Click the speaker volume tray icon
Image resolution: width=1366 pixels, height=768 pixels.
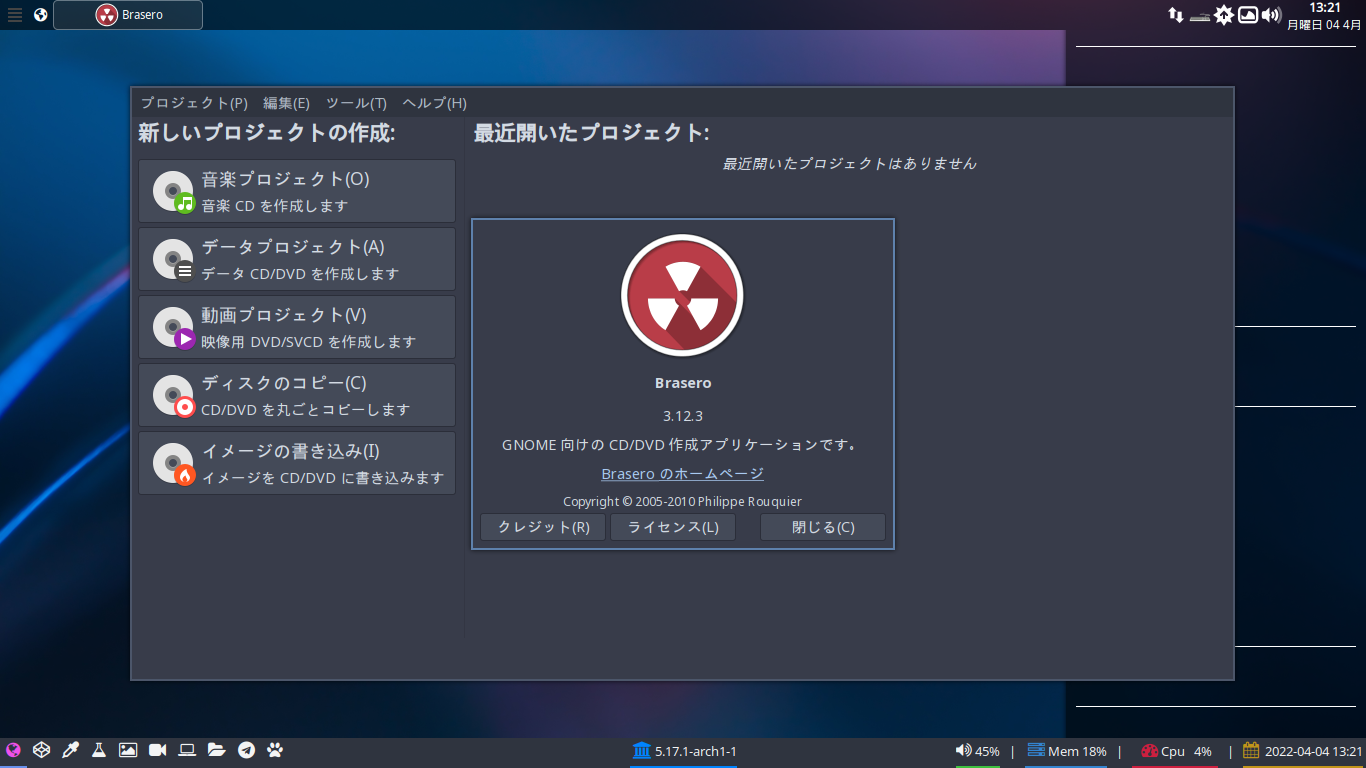click(x=1271, y=15)
